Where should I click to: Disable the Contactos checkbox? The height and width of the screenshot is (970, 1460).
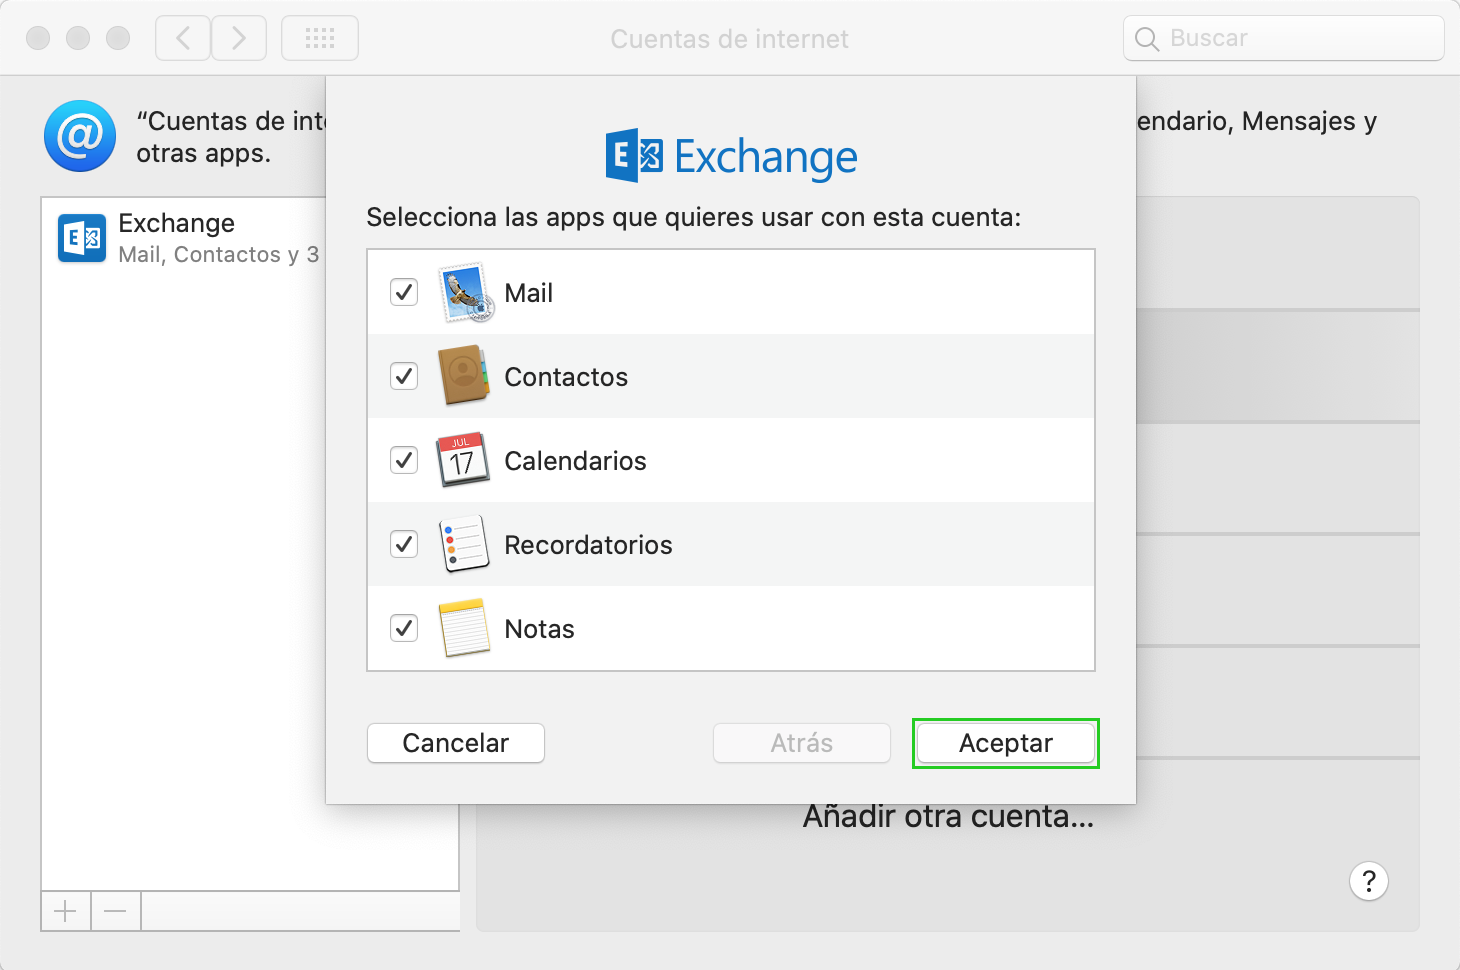pos(404,376)
